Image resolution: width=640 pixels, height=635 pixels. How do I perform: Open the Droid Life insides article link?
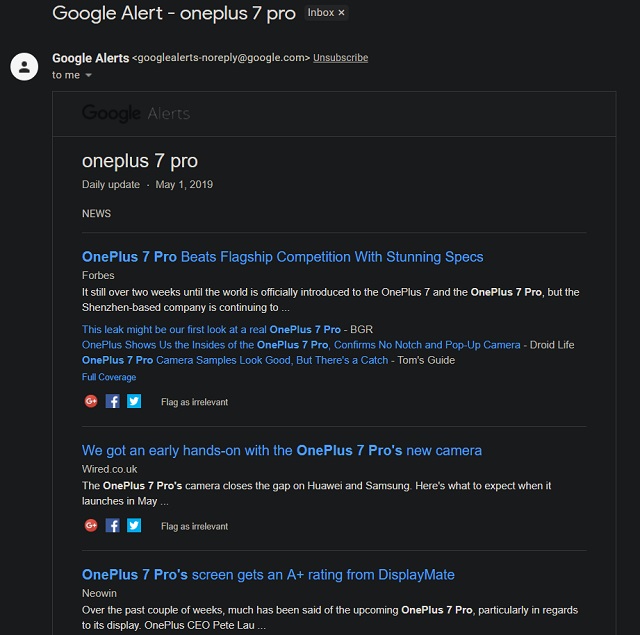(301, 345)
